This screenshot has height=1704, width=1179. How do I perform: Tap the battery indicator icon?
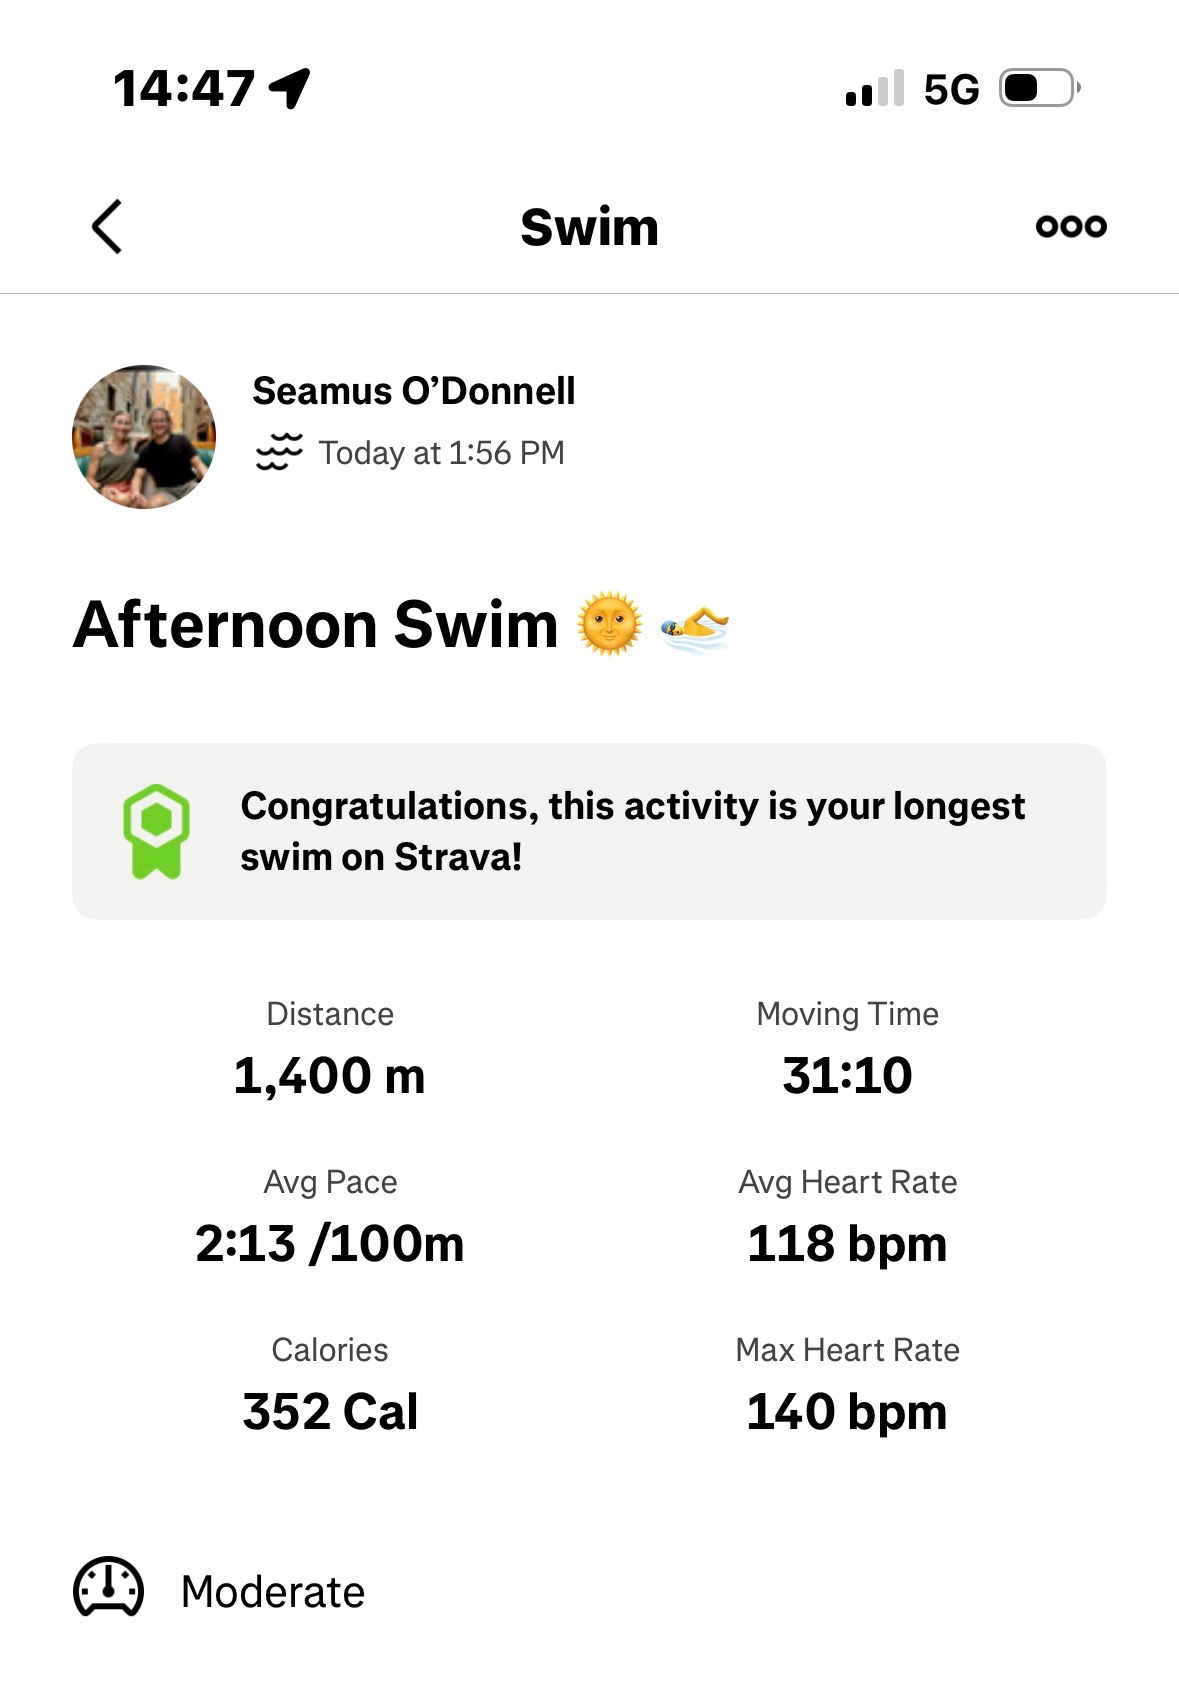coord(1039,88)
